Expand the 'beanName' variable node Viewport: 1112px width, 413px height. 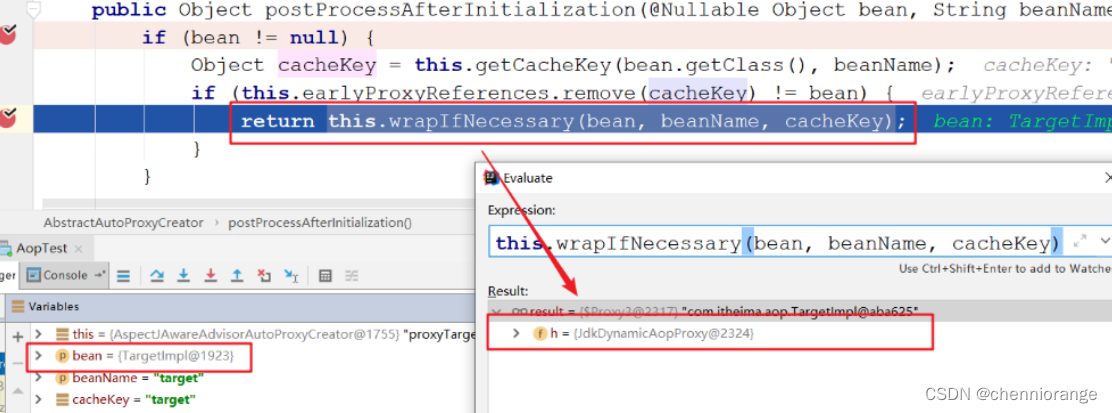(39, 378)
